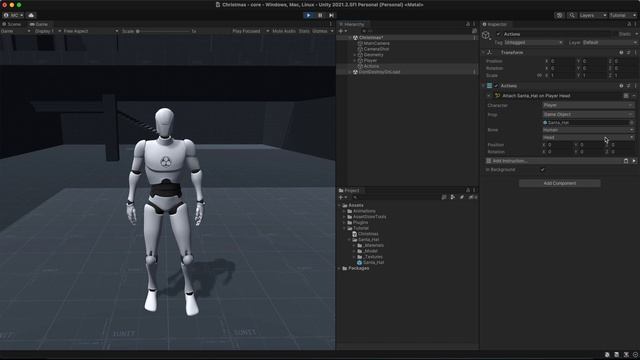Click the Add Instruction button
Viewport: 640px width, 360px height.
pos(553,161)
